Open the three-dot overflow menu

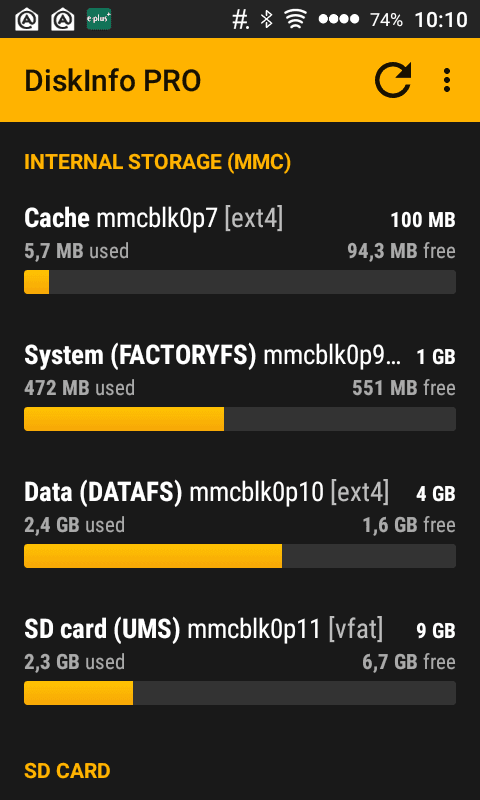[x=447, y=80]
